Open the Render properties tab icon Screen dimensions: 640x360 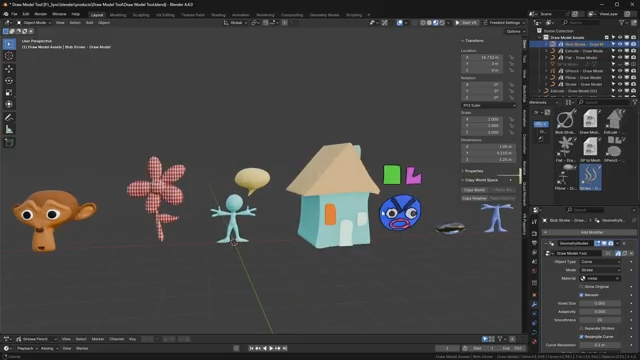(534, 233)
